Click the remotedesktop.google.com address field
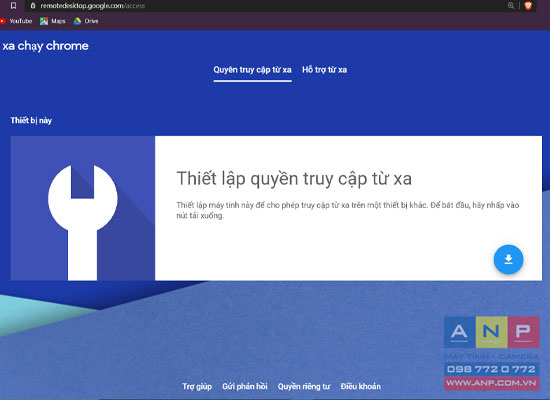The image size is (550, 400). [267, 6]
